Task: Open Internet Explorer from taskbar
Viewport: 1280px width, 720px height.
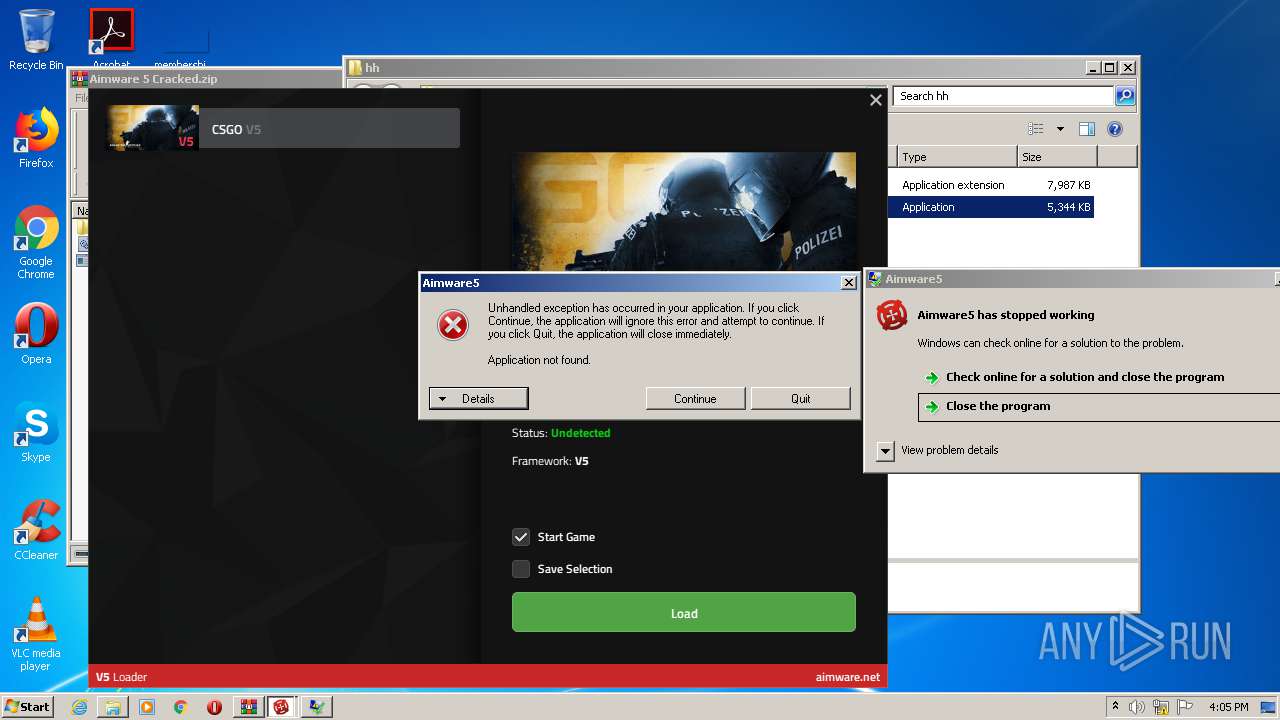Action: (x=79, y=707)
